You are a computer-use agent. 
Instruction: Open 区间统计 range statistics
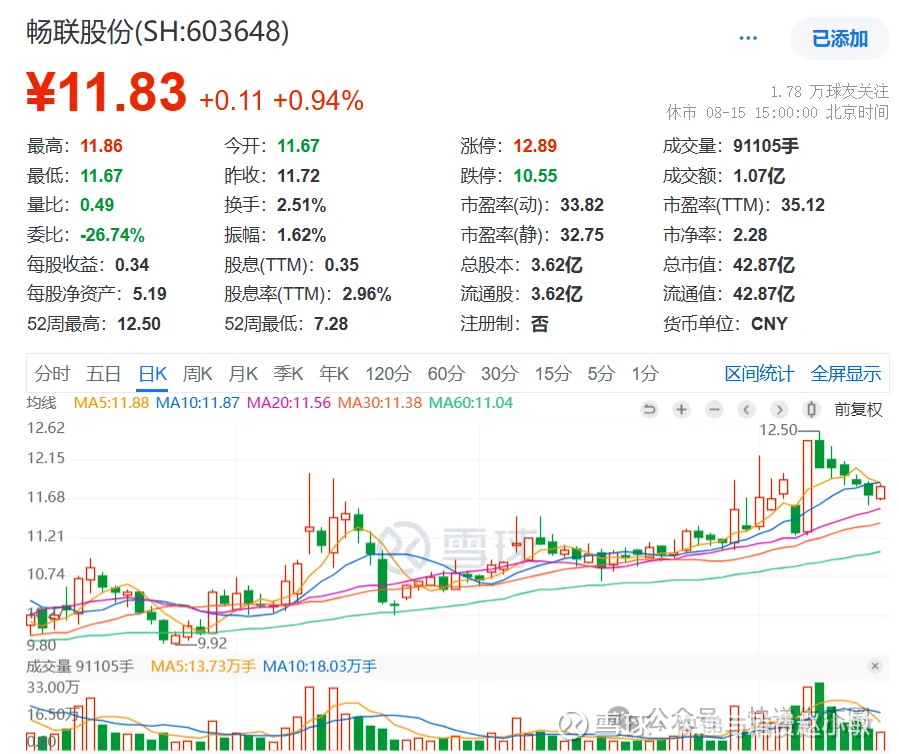759,374
